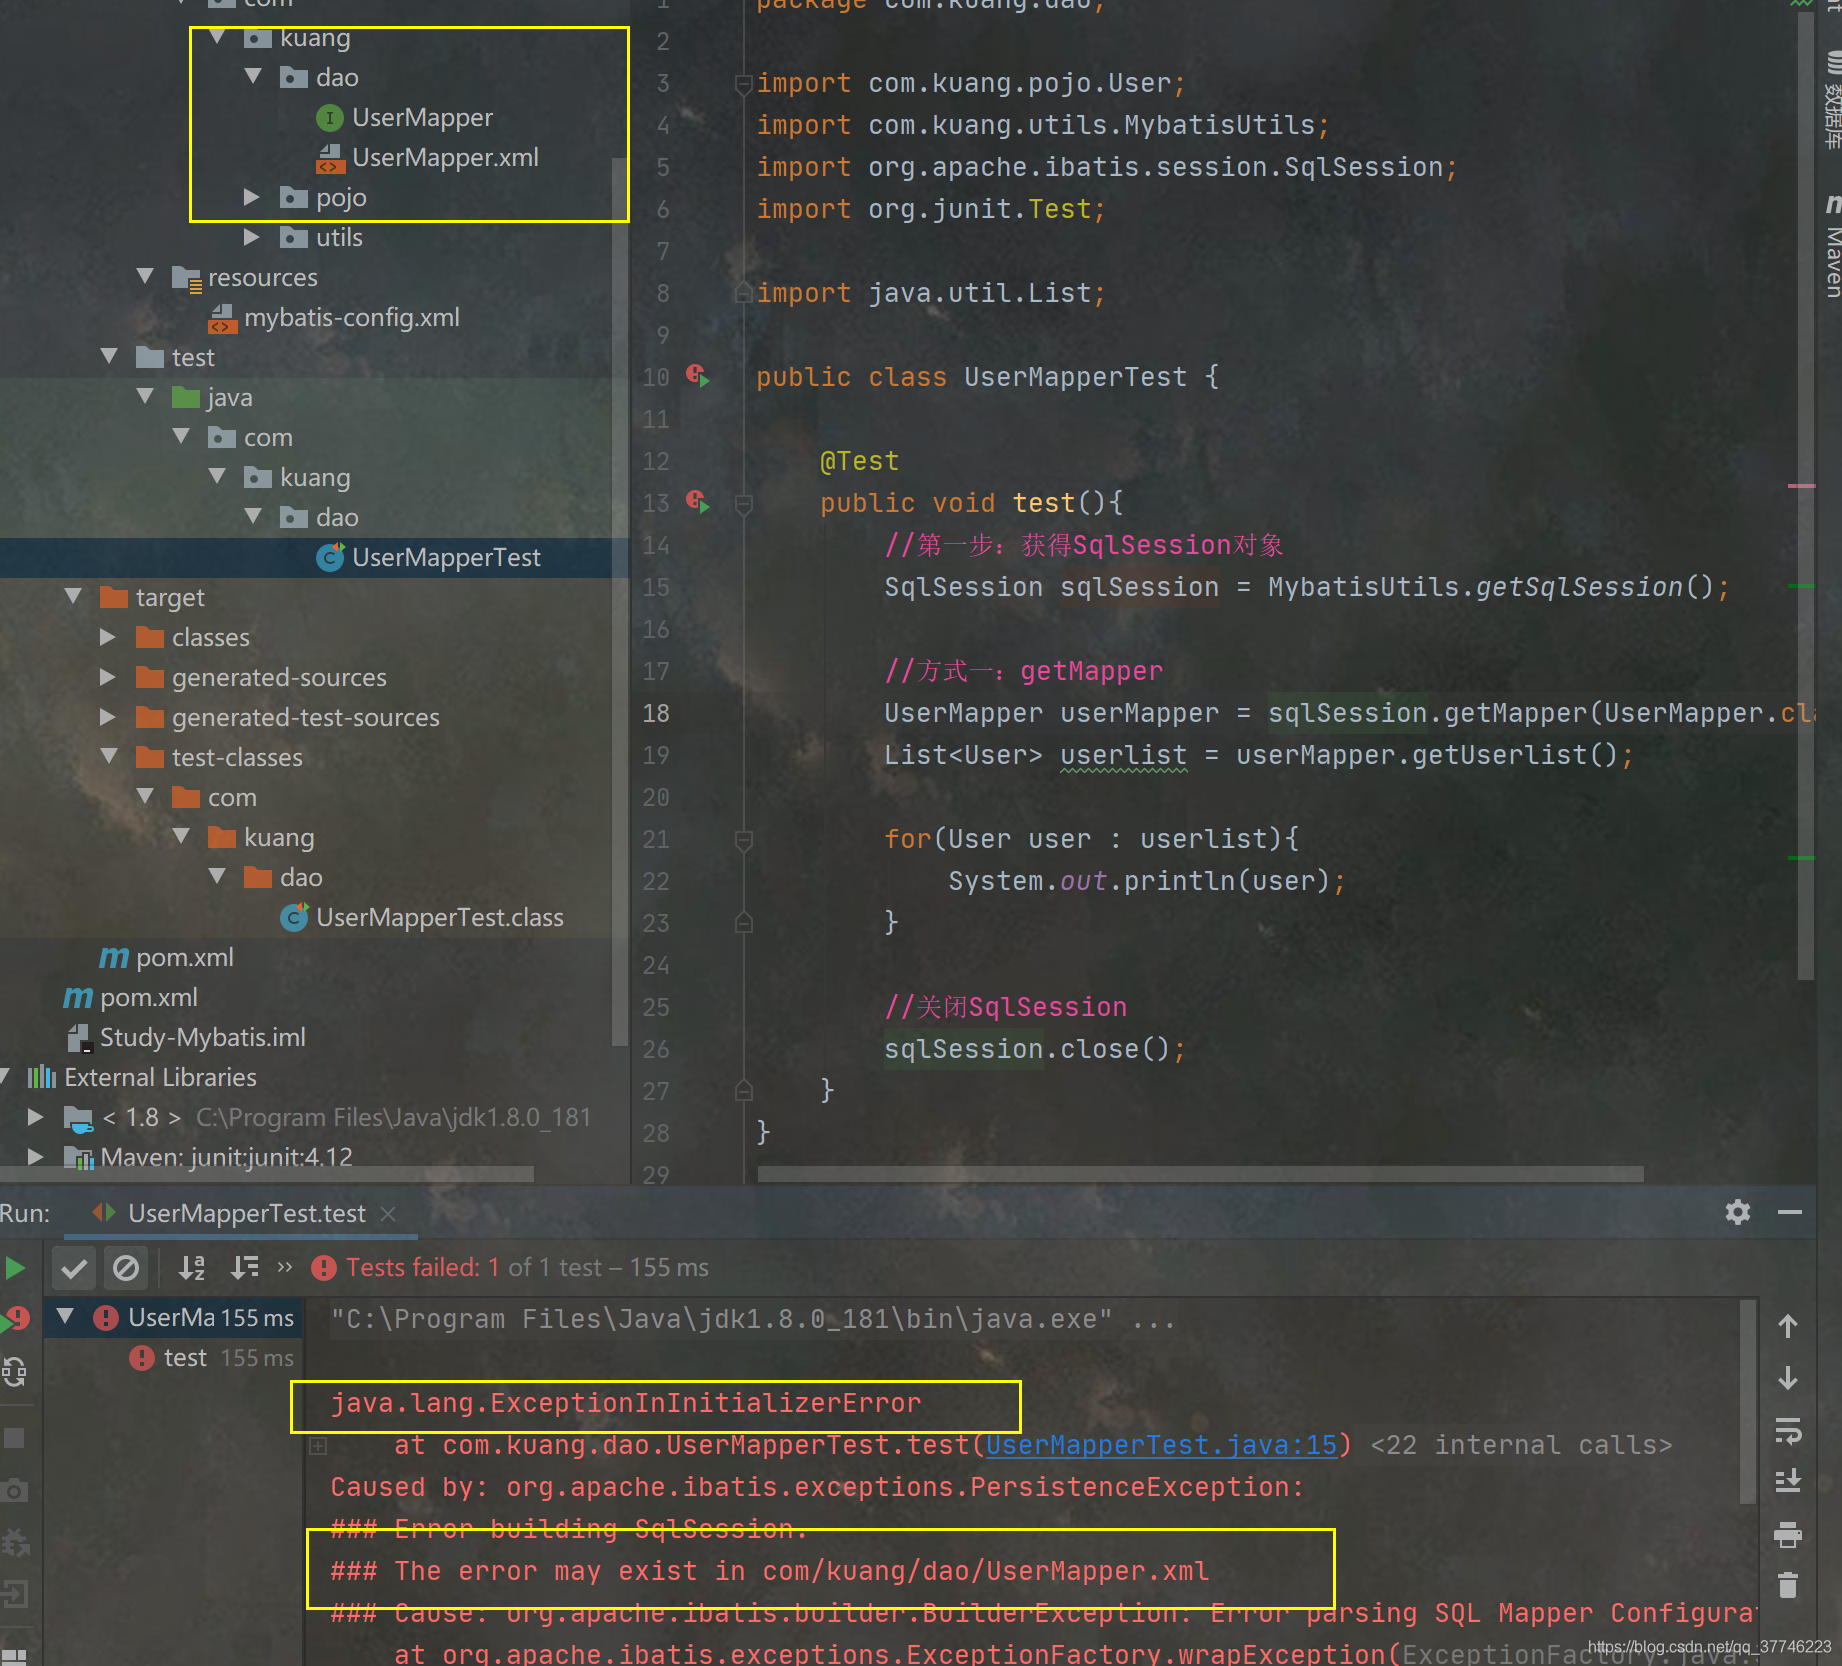Open Run panel settings gear
The height and width of the screenshot is (1666, 1842).
point(1738,1212)
